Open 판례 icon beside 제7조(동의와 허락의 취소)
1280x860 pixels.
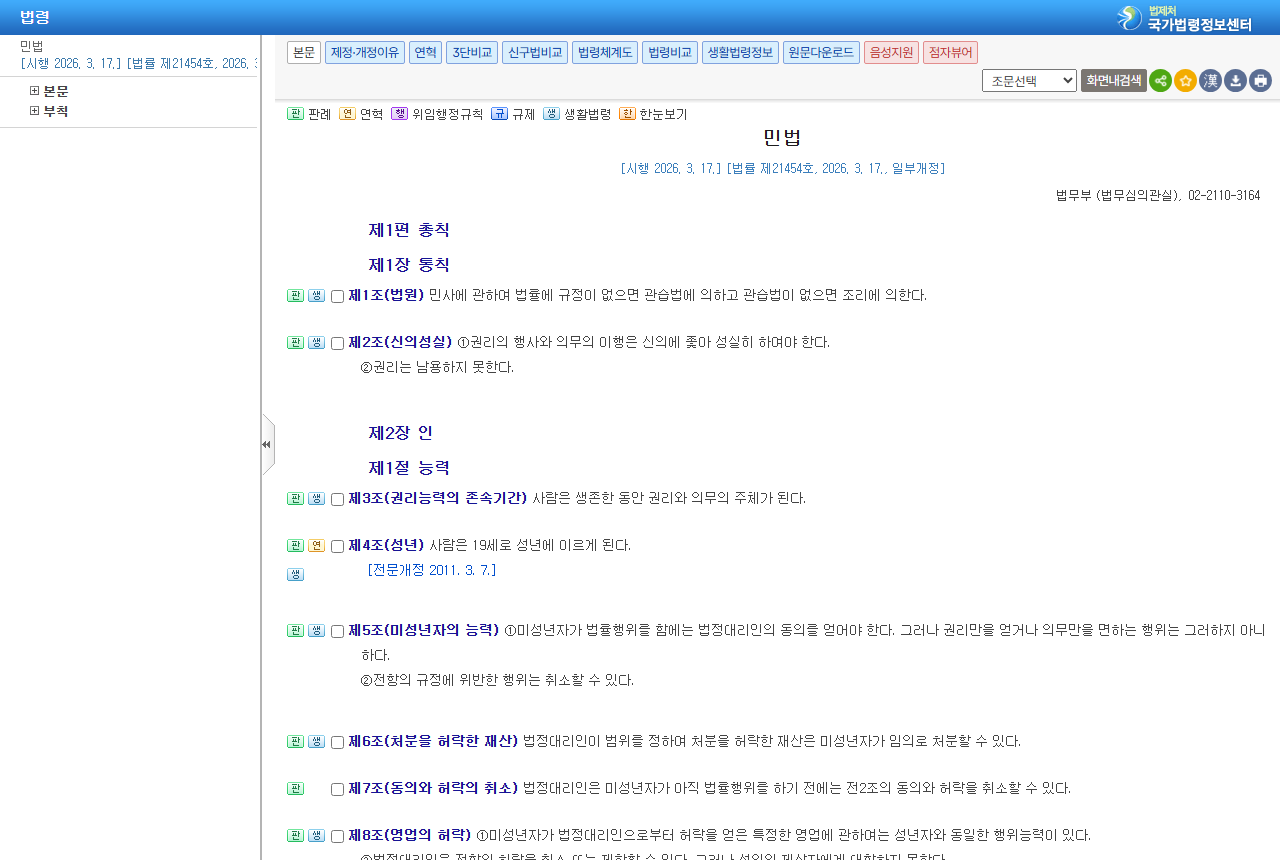pos(295,789)
